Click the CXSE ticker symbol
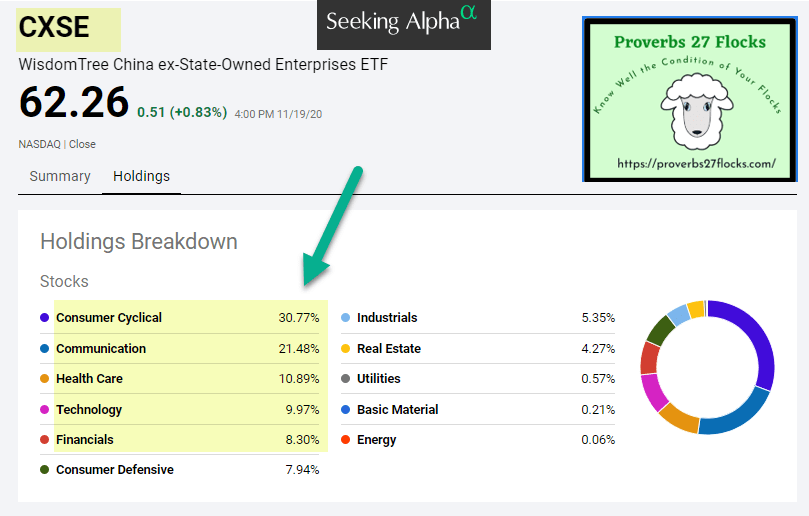 point(54,27)
